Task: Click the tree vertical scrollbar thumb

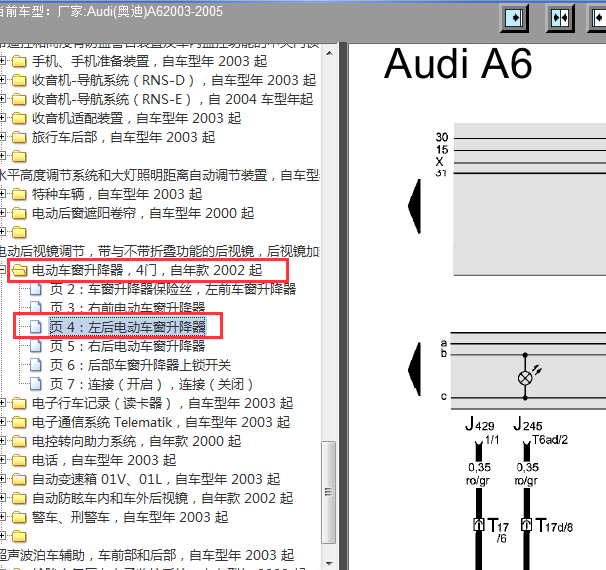Action: coord(329,492)
